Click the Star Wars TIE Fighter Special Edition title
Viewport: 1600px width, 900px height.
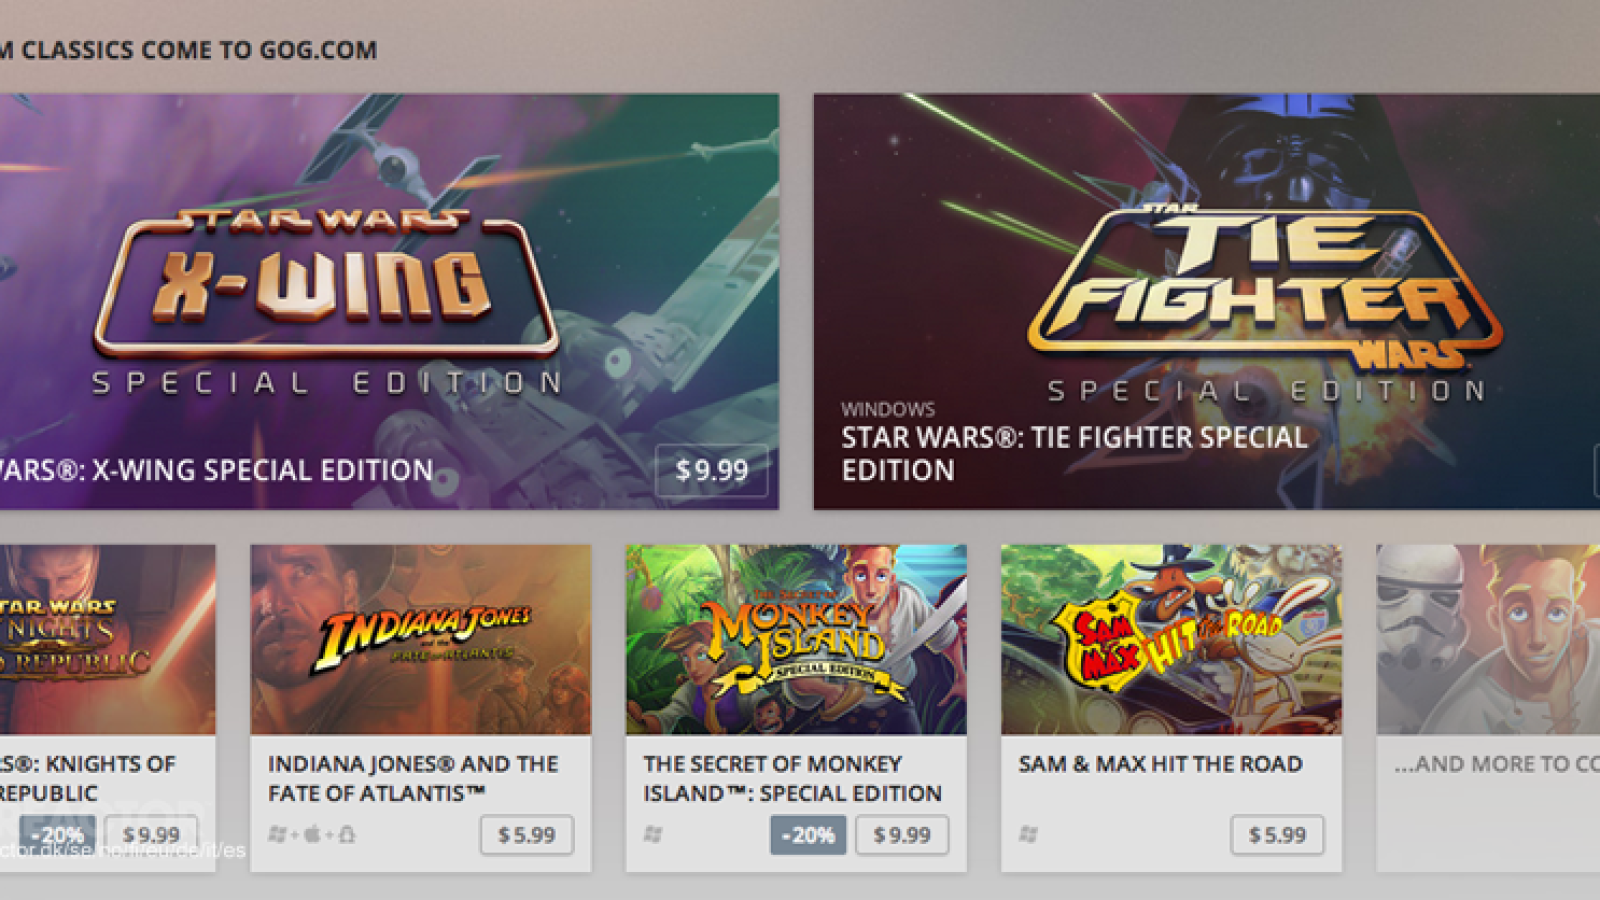(x=1074, y=454)
